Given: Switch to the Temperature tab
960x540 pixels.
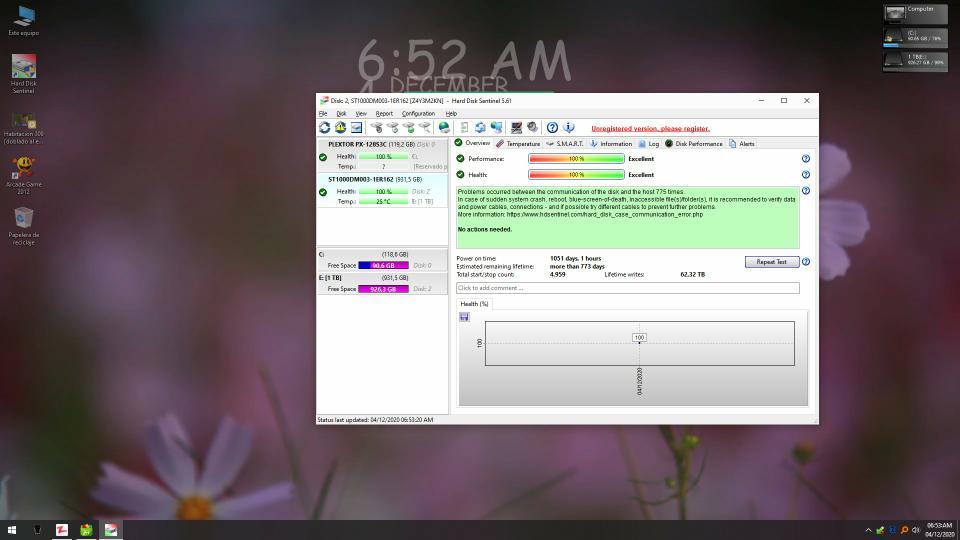Looking at the screenshot, I should point(518,144).
